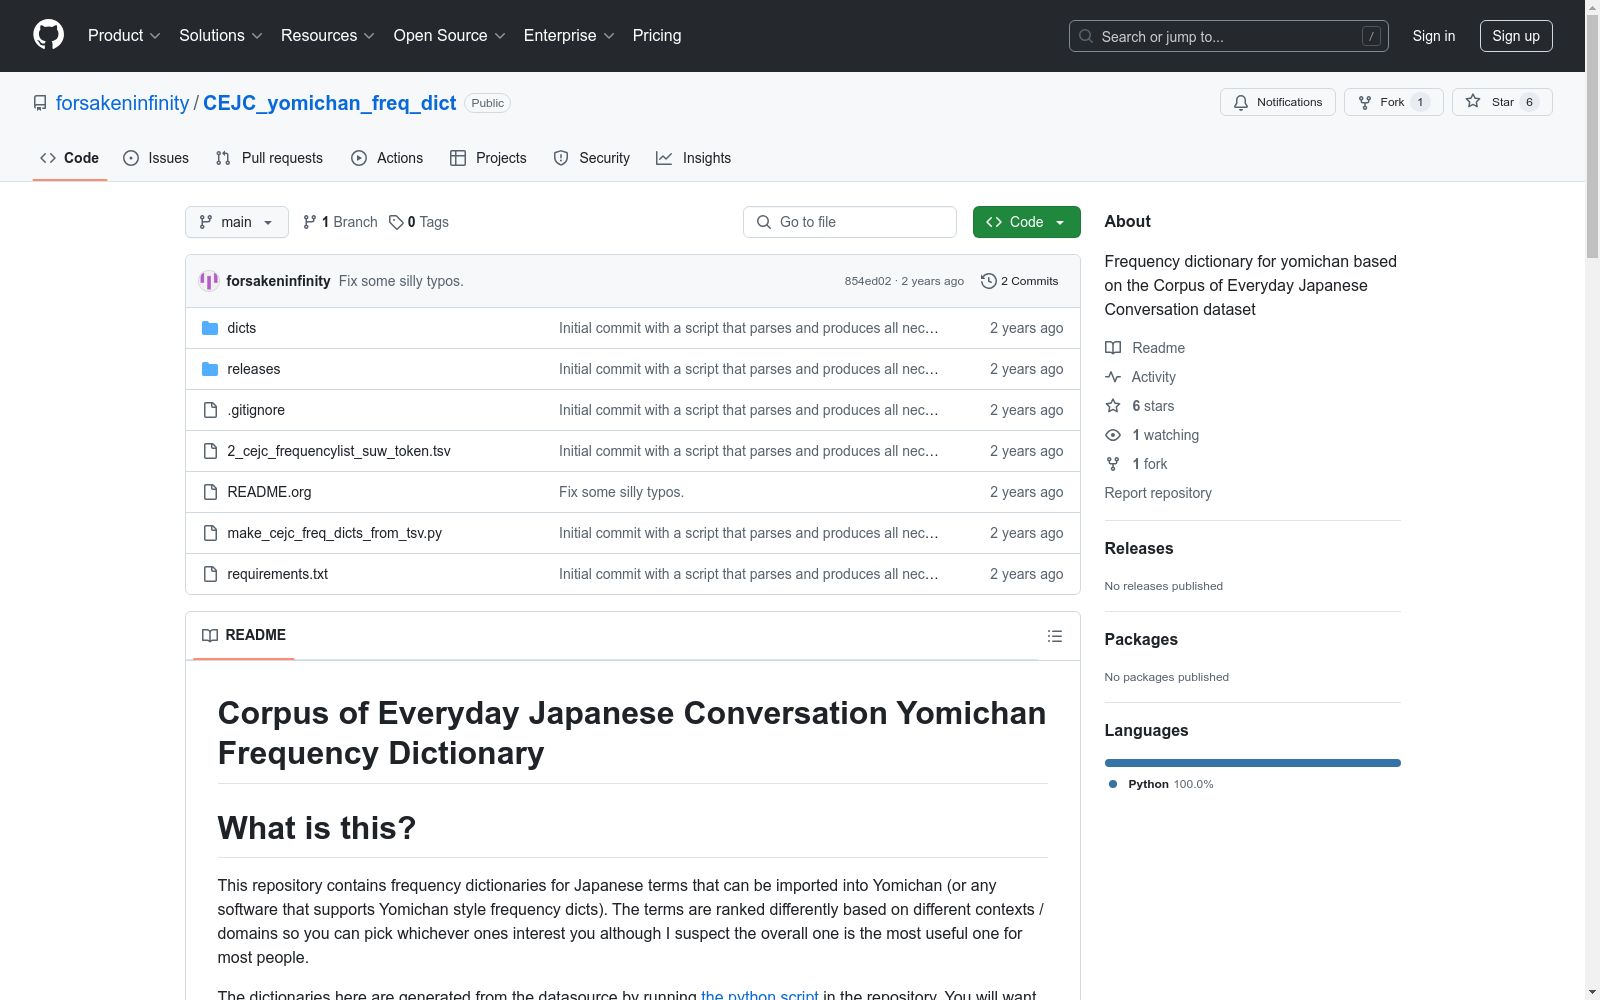Click the eye icon beside 1 watching

pyautogui.click(x=1113, y=435)
